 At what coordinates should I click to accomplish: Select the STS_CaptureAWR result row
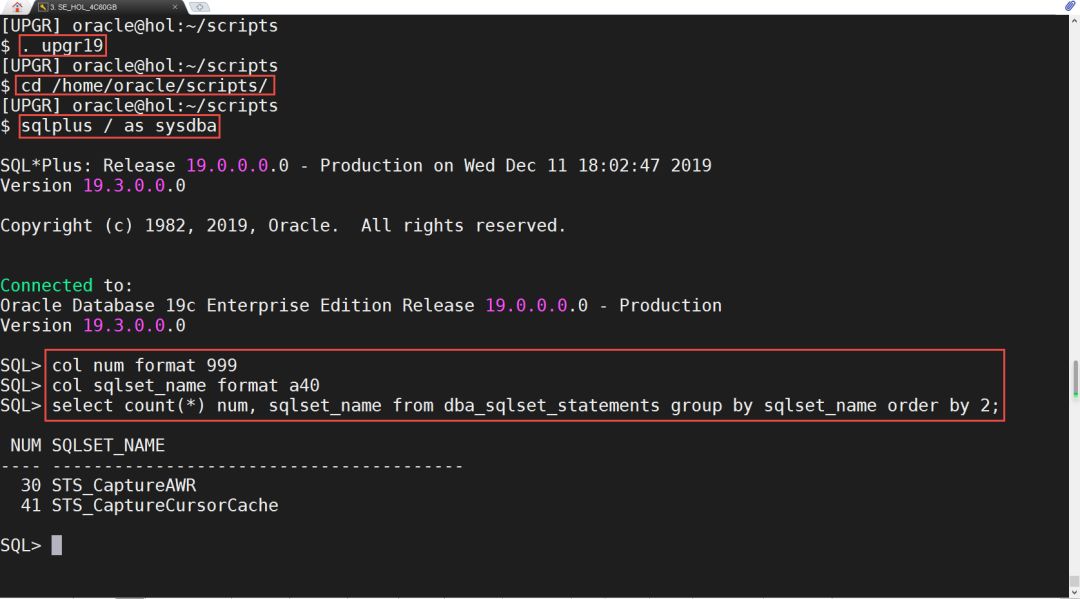(124, 486)
